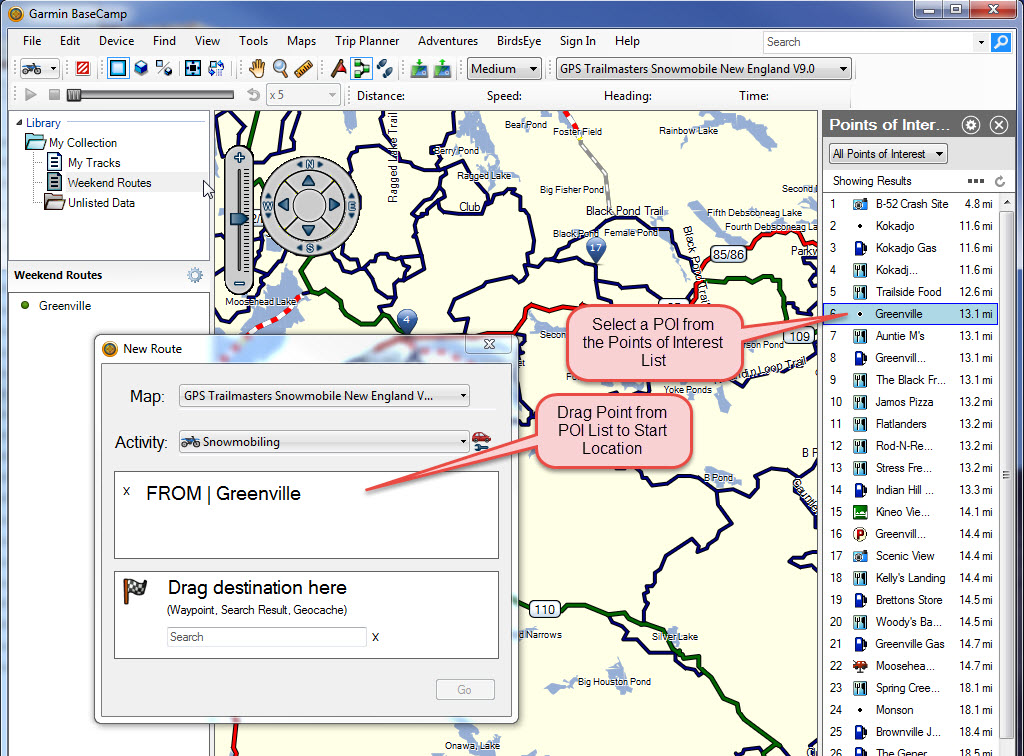Open the BirdsEye menu
The width and height of the screenshot is (1024, 756).
click(x=519, y=40)
